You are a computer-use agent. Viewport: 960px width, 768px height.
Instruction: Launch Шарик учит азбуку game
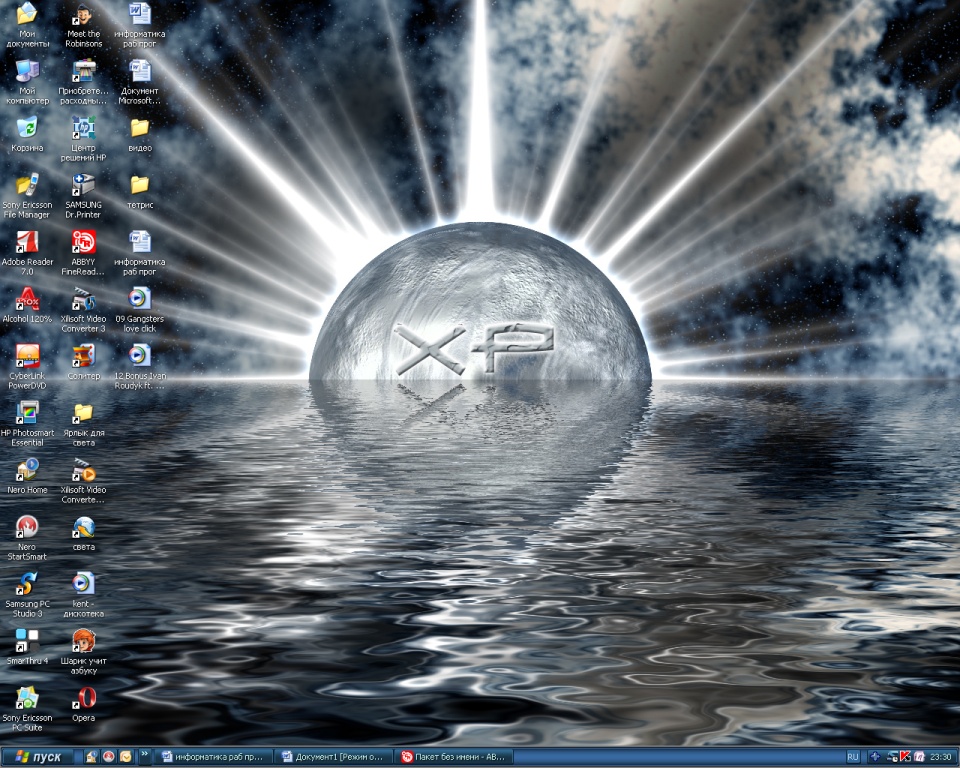point(84,652)
